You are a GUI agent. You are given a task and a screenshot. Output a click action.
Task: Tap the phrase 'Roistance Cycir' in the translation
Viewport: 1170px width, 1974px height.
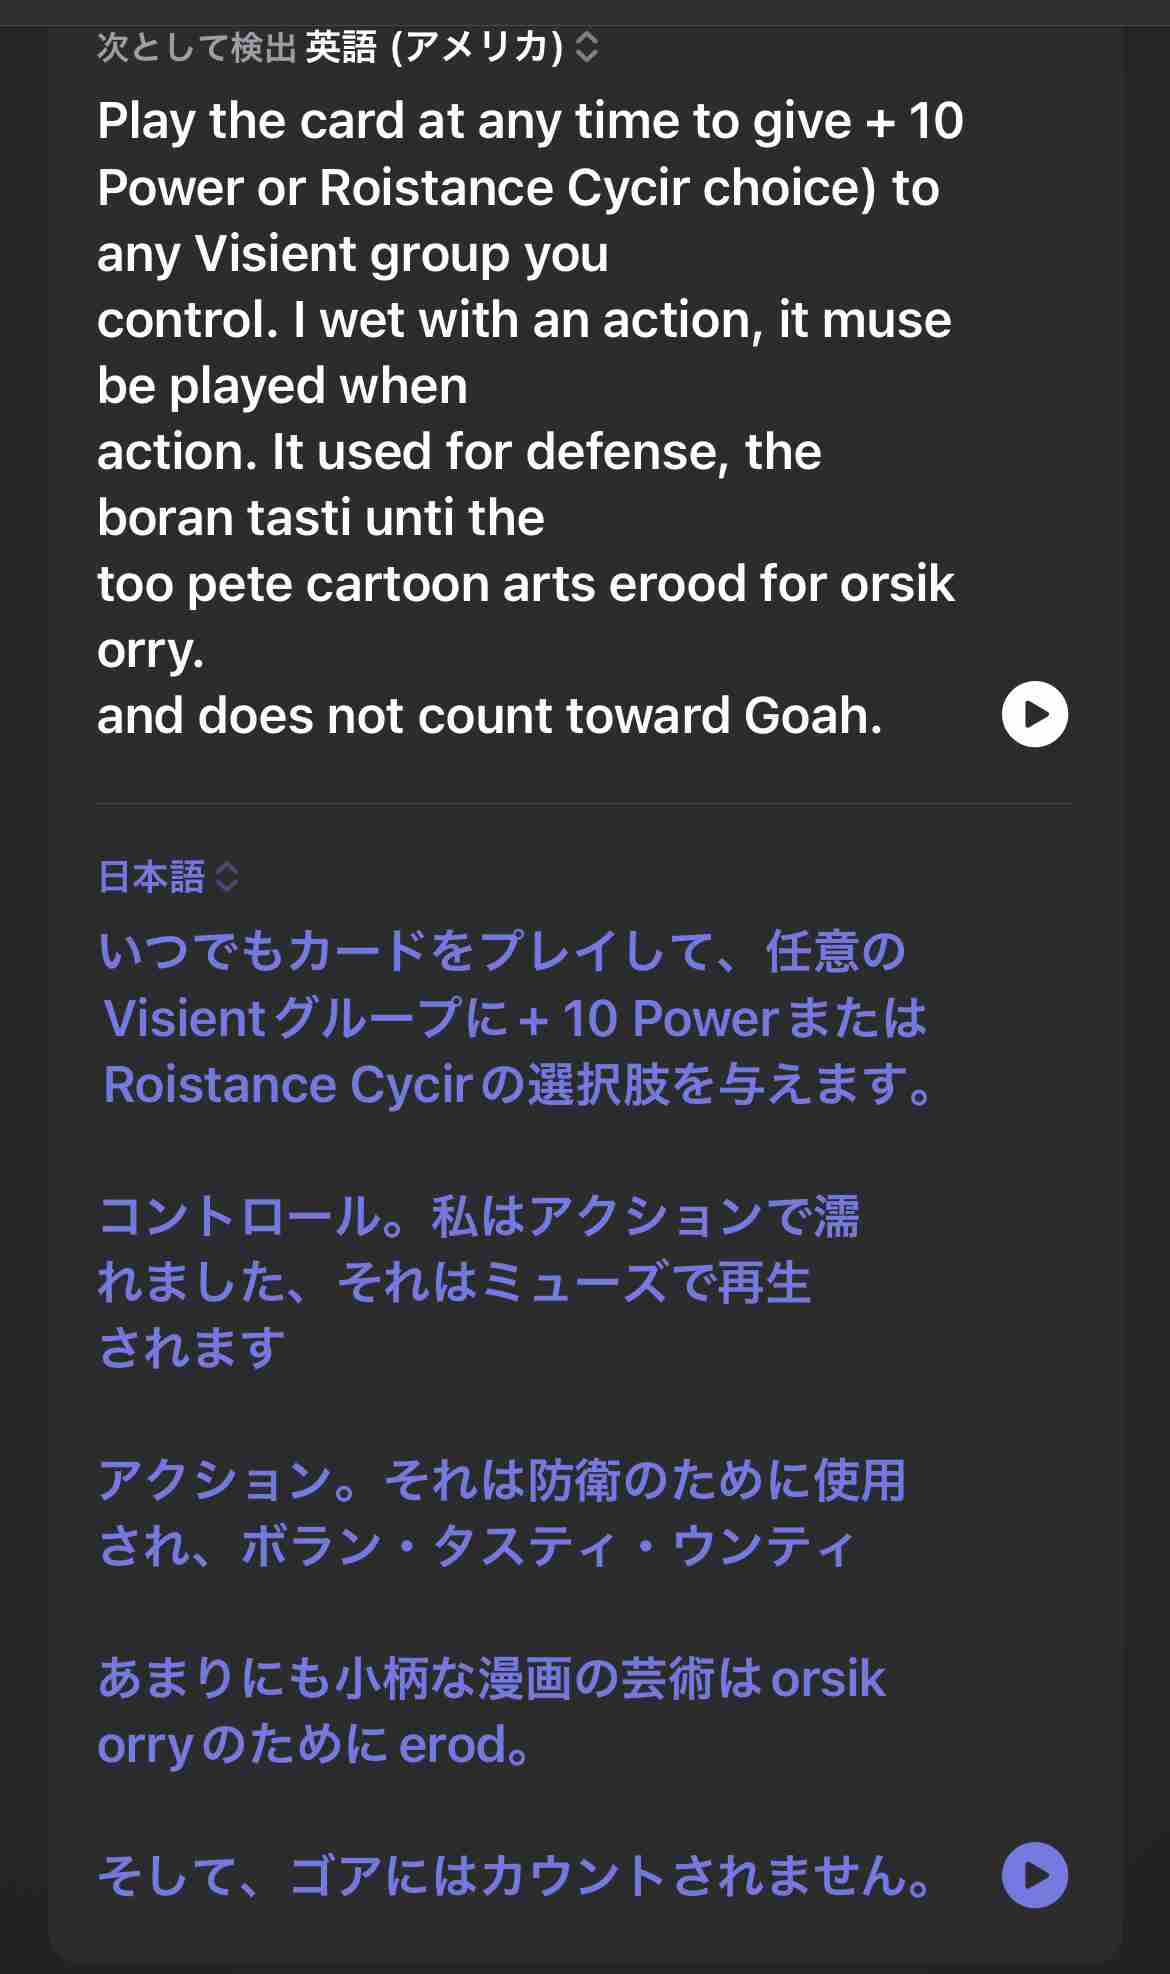[290, 1085]
